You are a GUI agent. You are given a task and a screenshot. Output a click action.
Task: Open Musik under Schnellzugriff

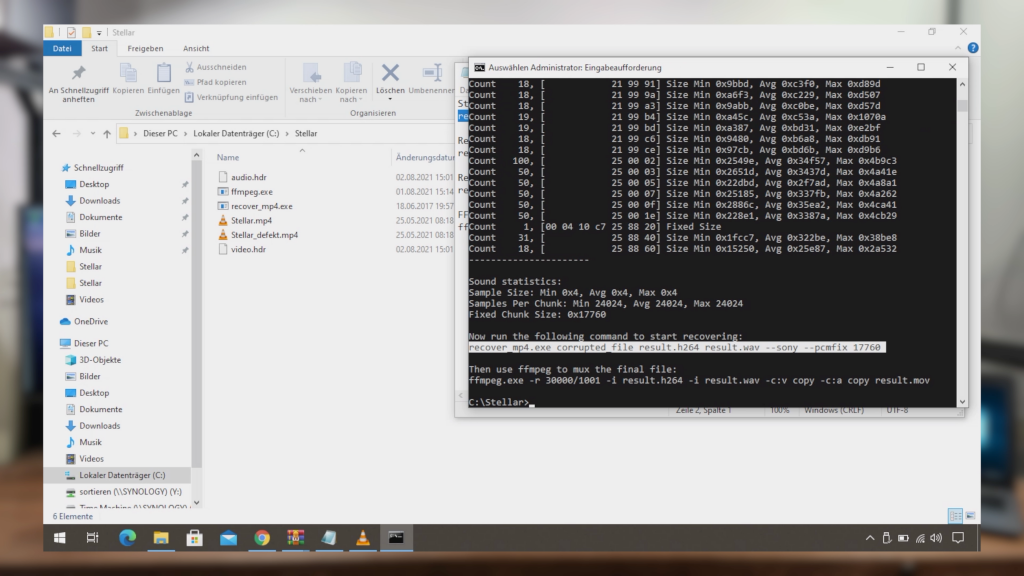click(90, 249)
